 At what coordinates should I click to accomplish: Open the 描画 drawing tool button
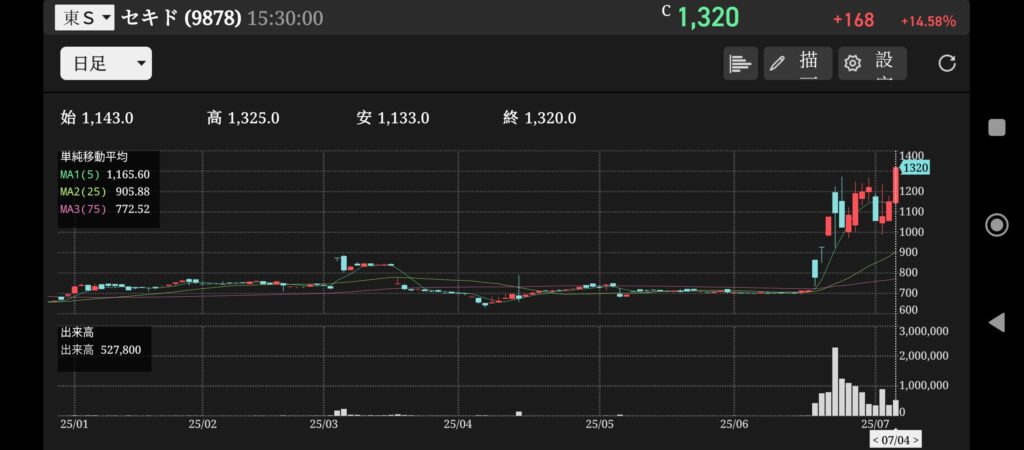click(x=797, y=63)
